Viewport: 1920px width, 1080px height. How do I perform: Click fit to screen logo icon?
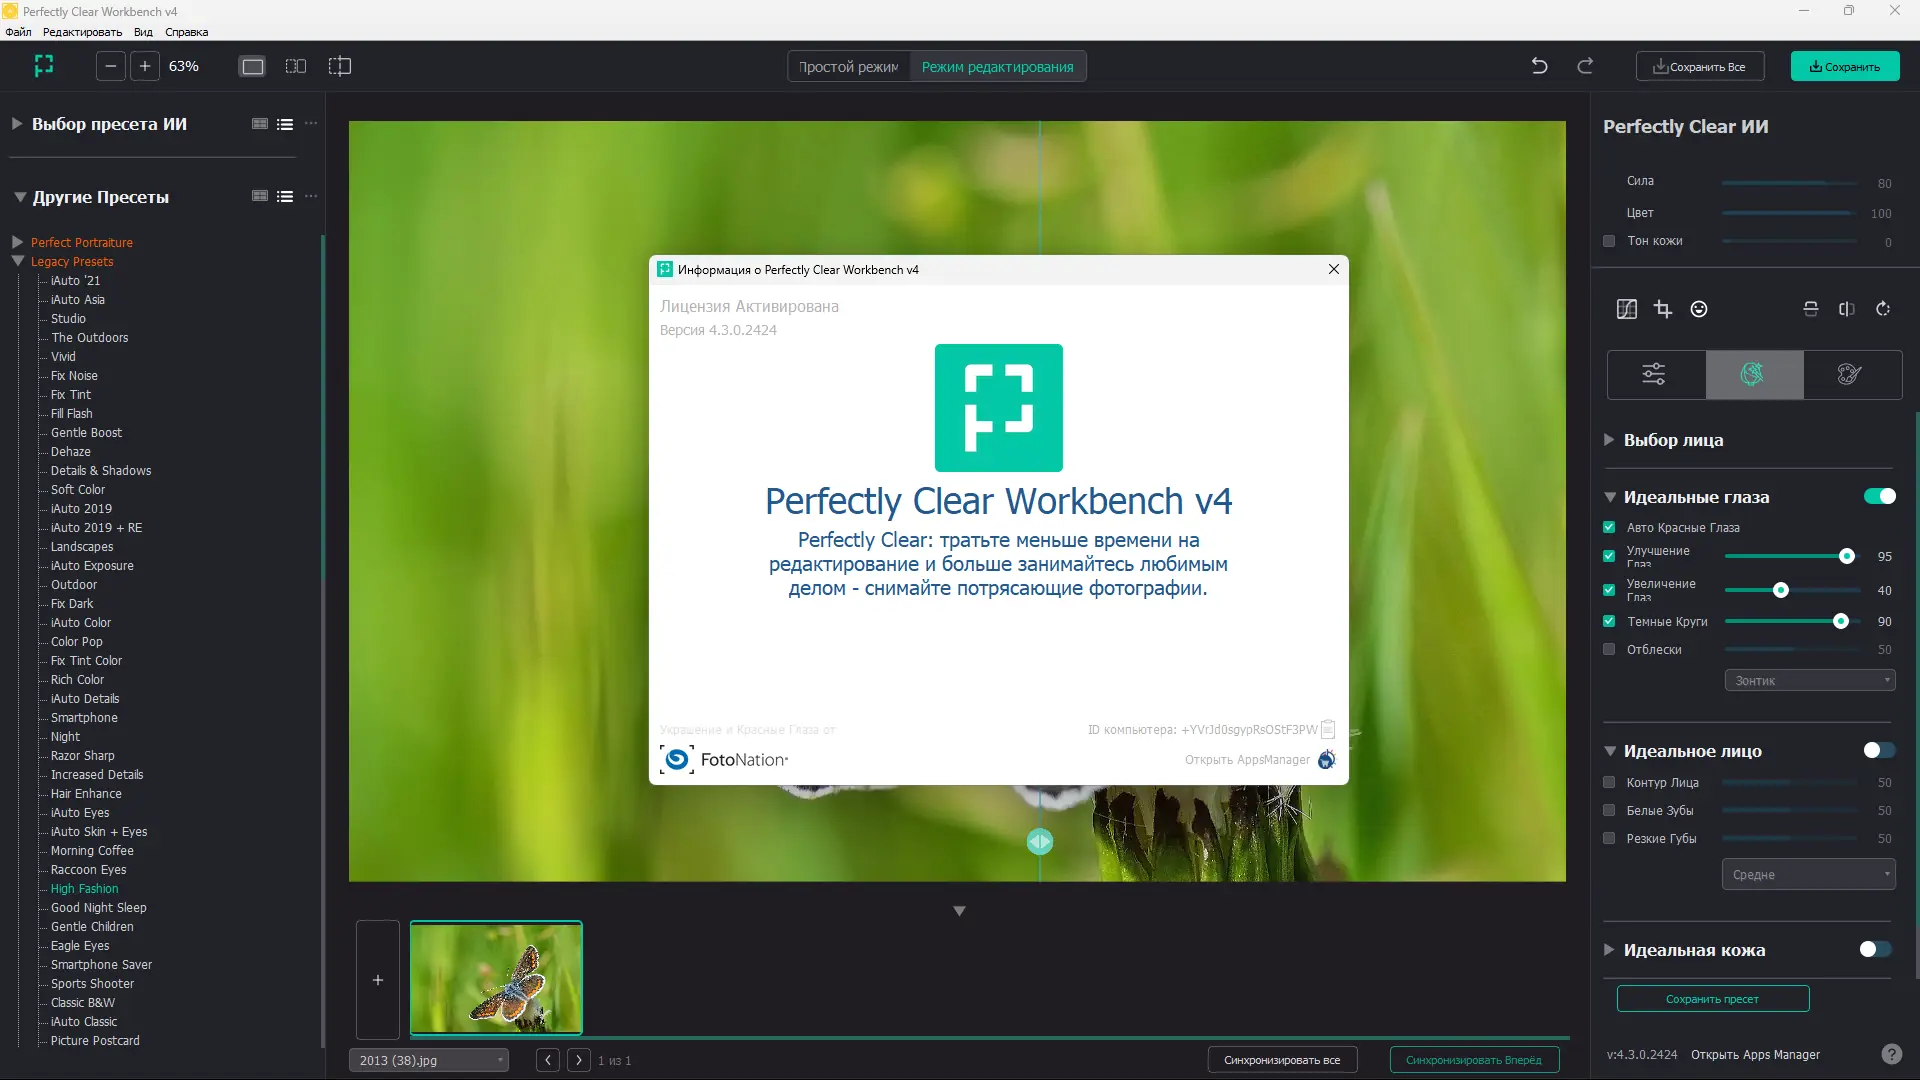44,66
